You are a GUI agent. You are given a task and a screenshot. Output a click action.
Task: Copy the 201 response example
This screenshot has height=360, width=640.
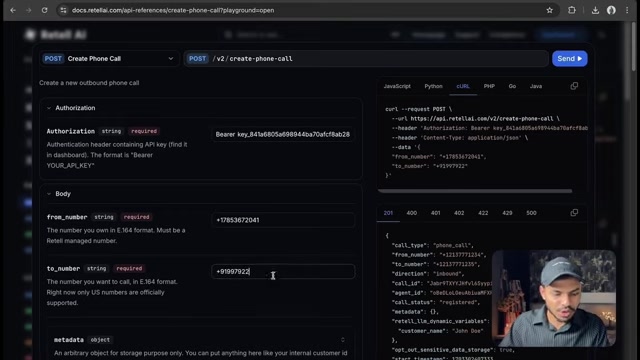point(574,213)
